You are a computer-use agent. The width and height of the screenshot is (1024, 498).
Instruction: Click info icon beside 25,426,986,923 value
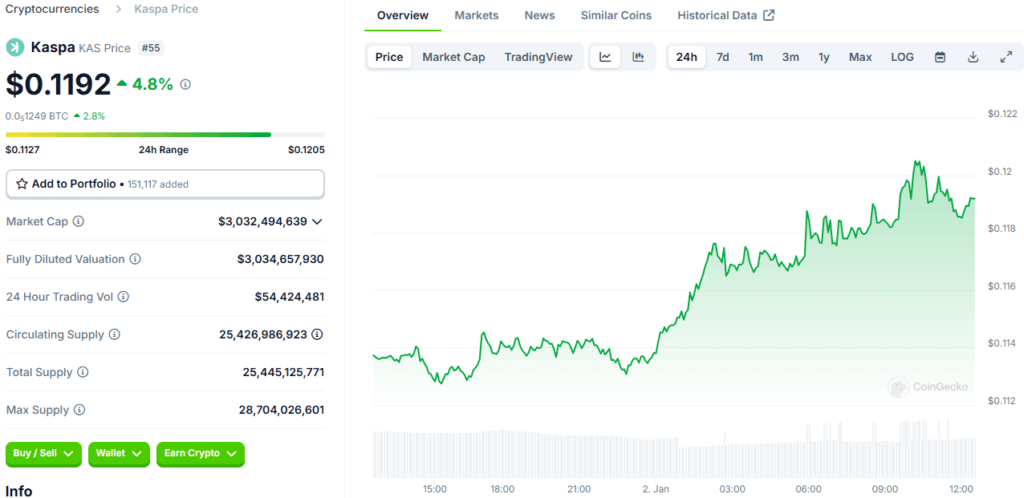(x=317, y=334)
